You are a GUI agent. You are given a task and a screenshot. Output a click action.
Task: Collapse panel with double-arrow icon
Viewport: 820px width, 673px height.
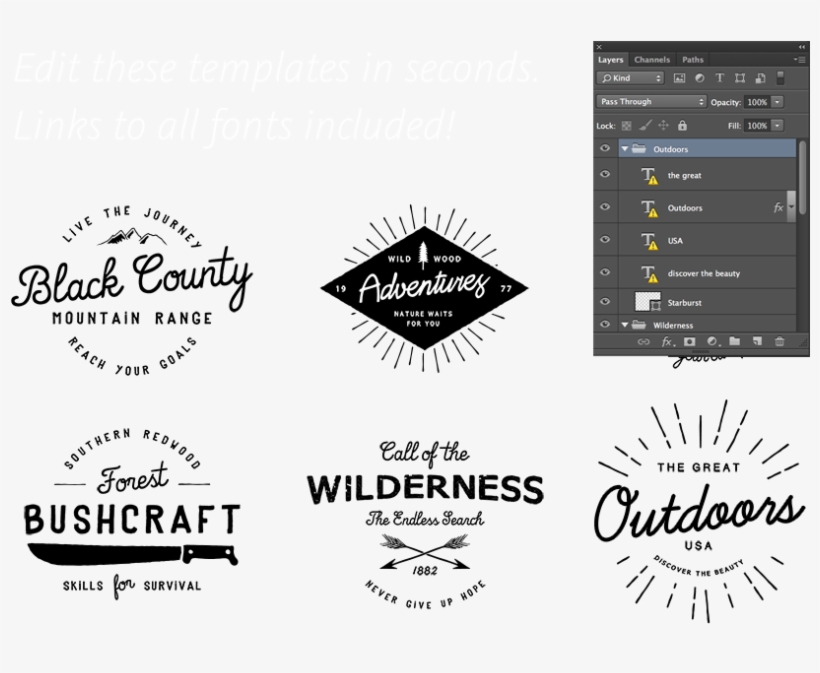pyautogui.click(x=802, y=47)
